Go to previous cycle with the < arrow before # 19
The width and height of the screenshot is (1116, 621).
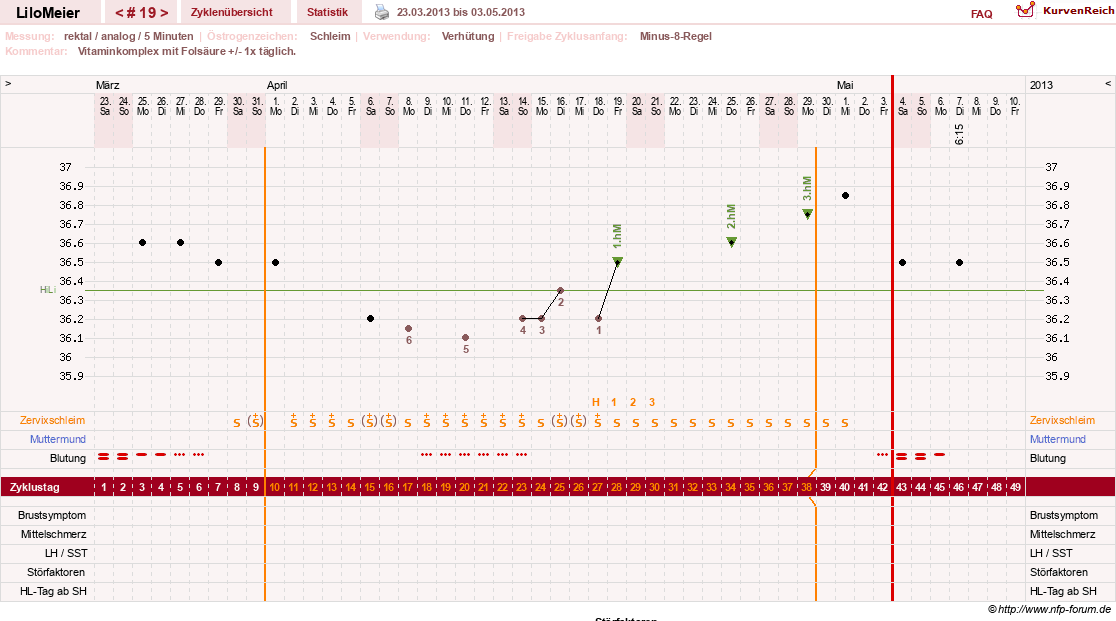(x=119, y=13)
